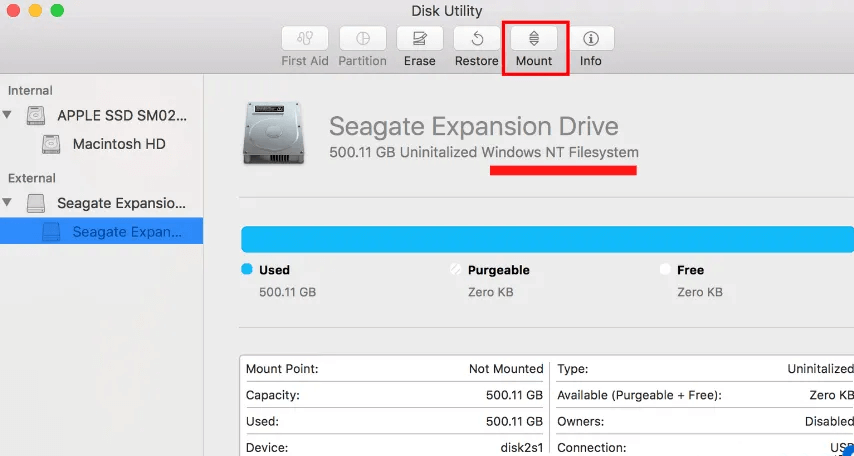Image resolution: width=854 pixels, height=456 pixels.
Task: Click the Partition toolbar icon
Action: (x=362, y=39)
